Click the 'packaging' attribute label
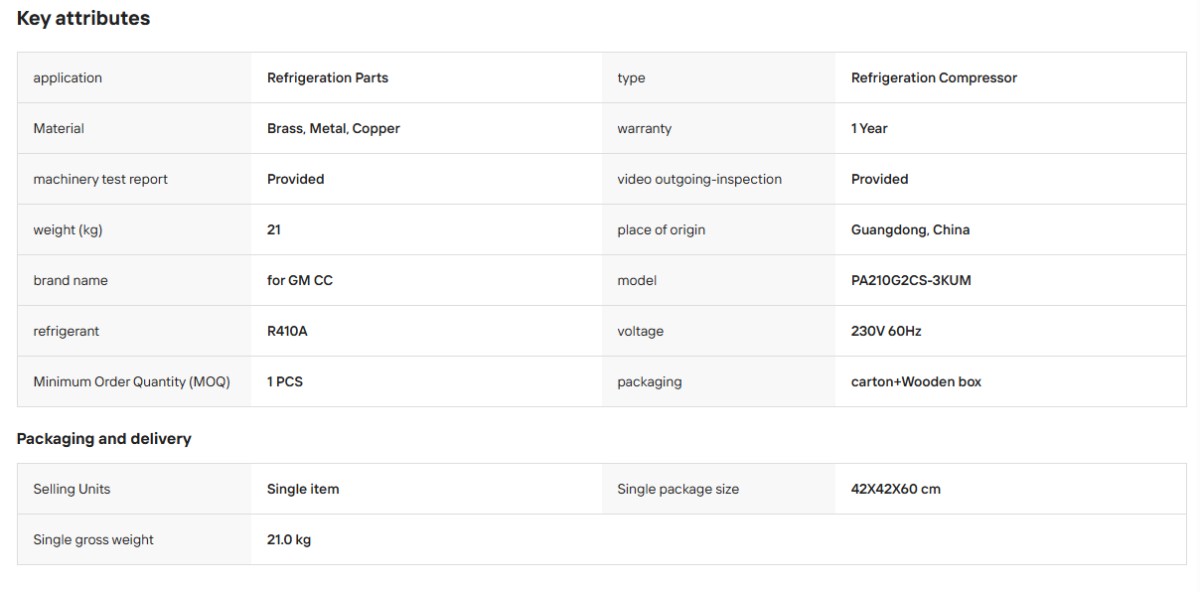 click(649, 382)
